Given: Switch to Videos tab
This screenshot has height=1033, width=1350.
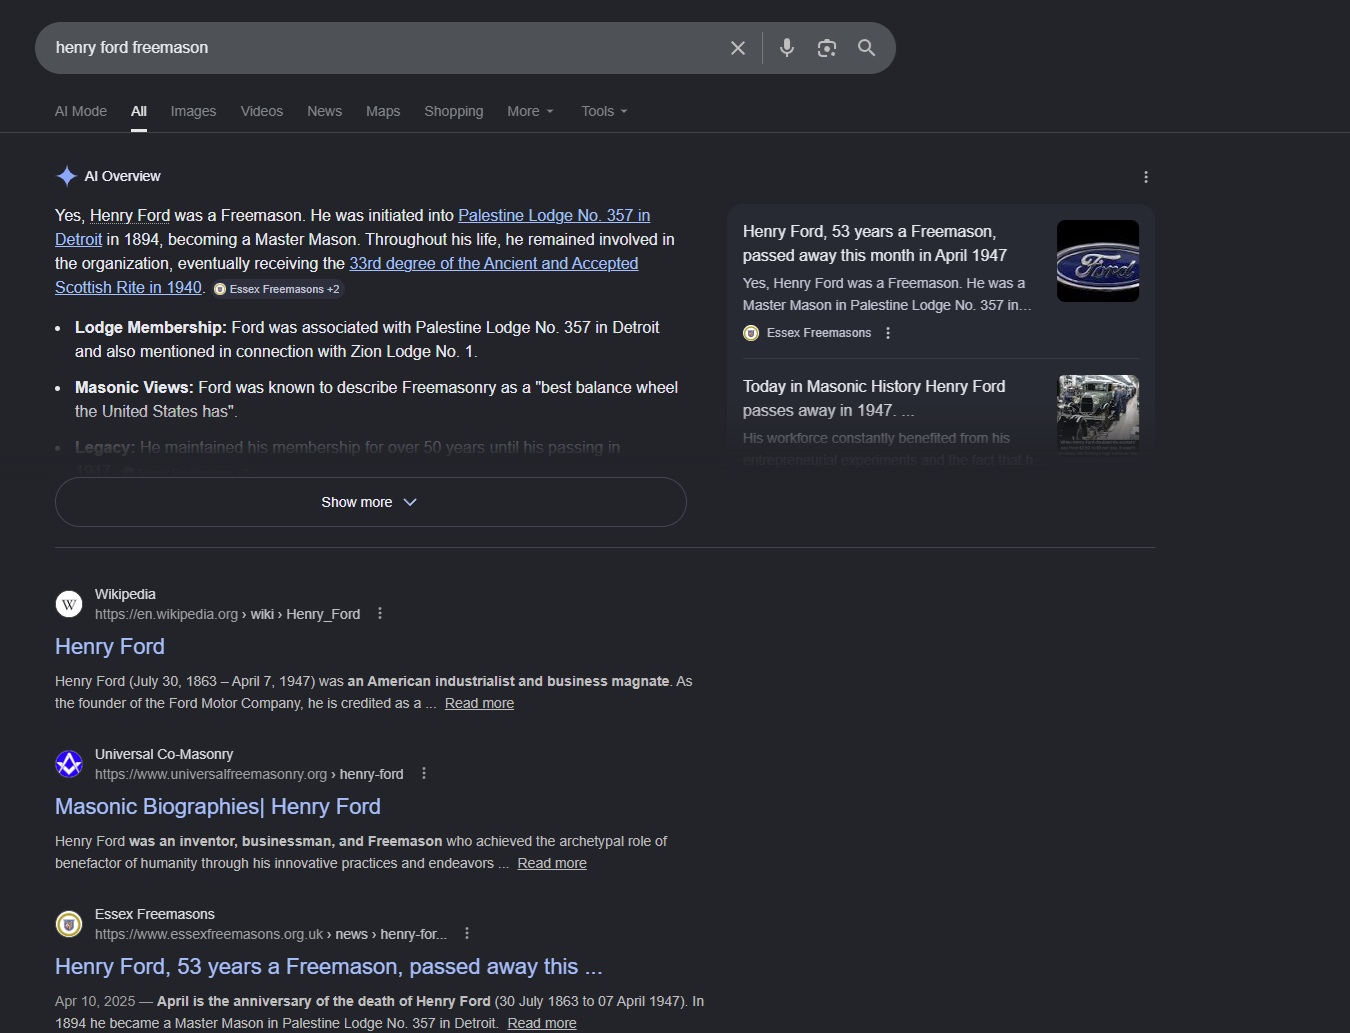Looking at the screenshot, I should click(262, 111).
